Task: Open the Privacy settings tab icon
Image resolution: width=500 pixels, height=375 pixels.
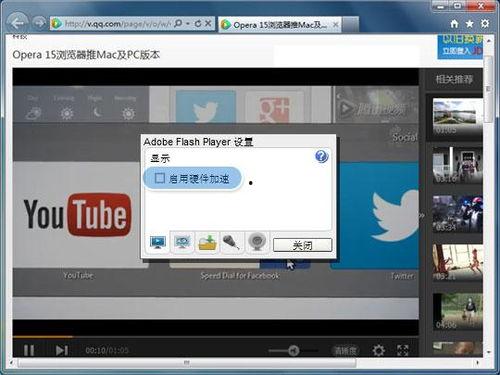Action: click(x=182, y=242)
